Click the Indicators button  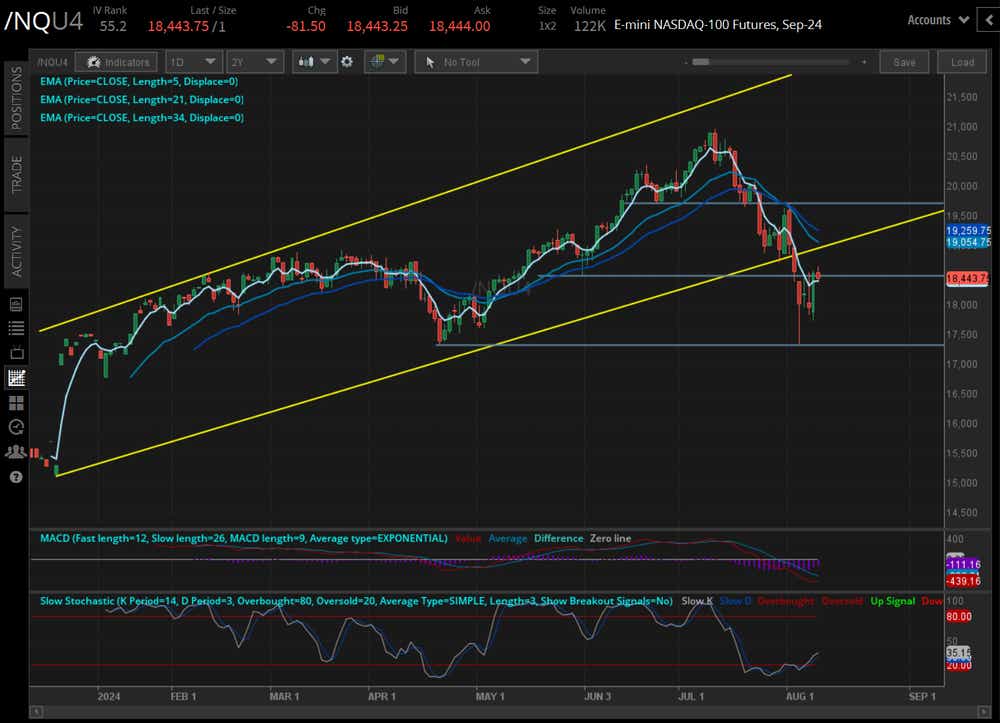click(116, 62)
